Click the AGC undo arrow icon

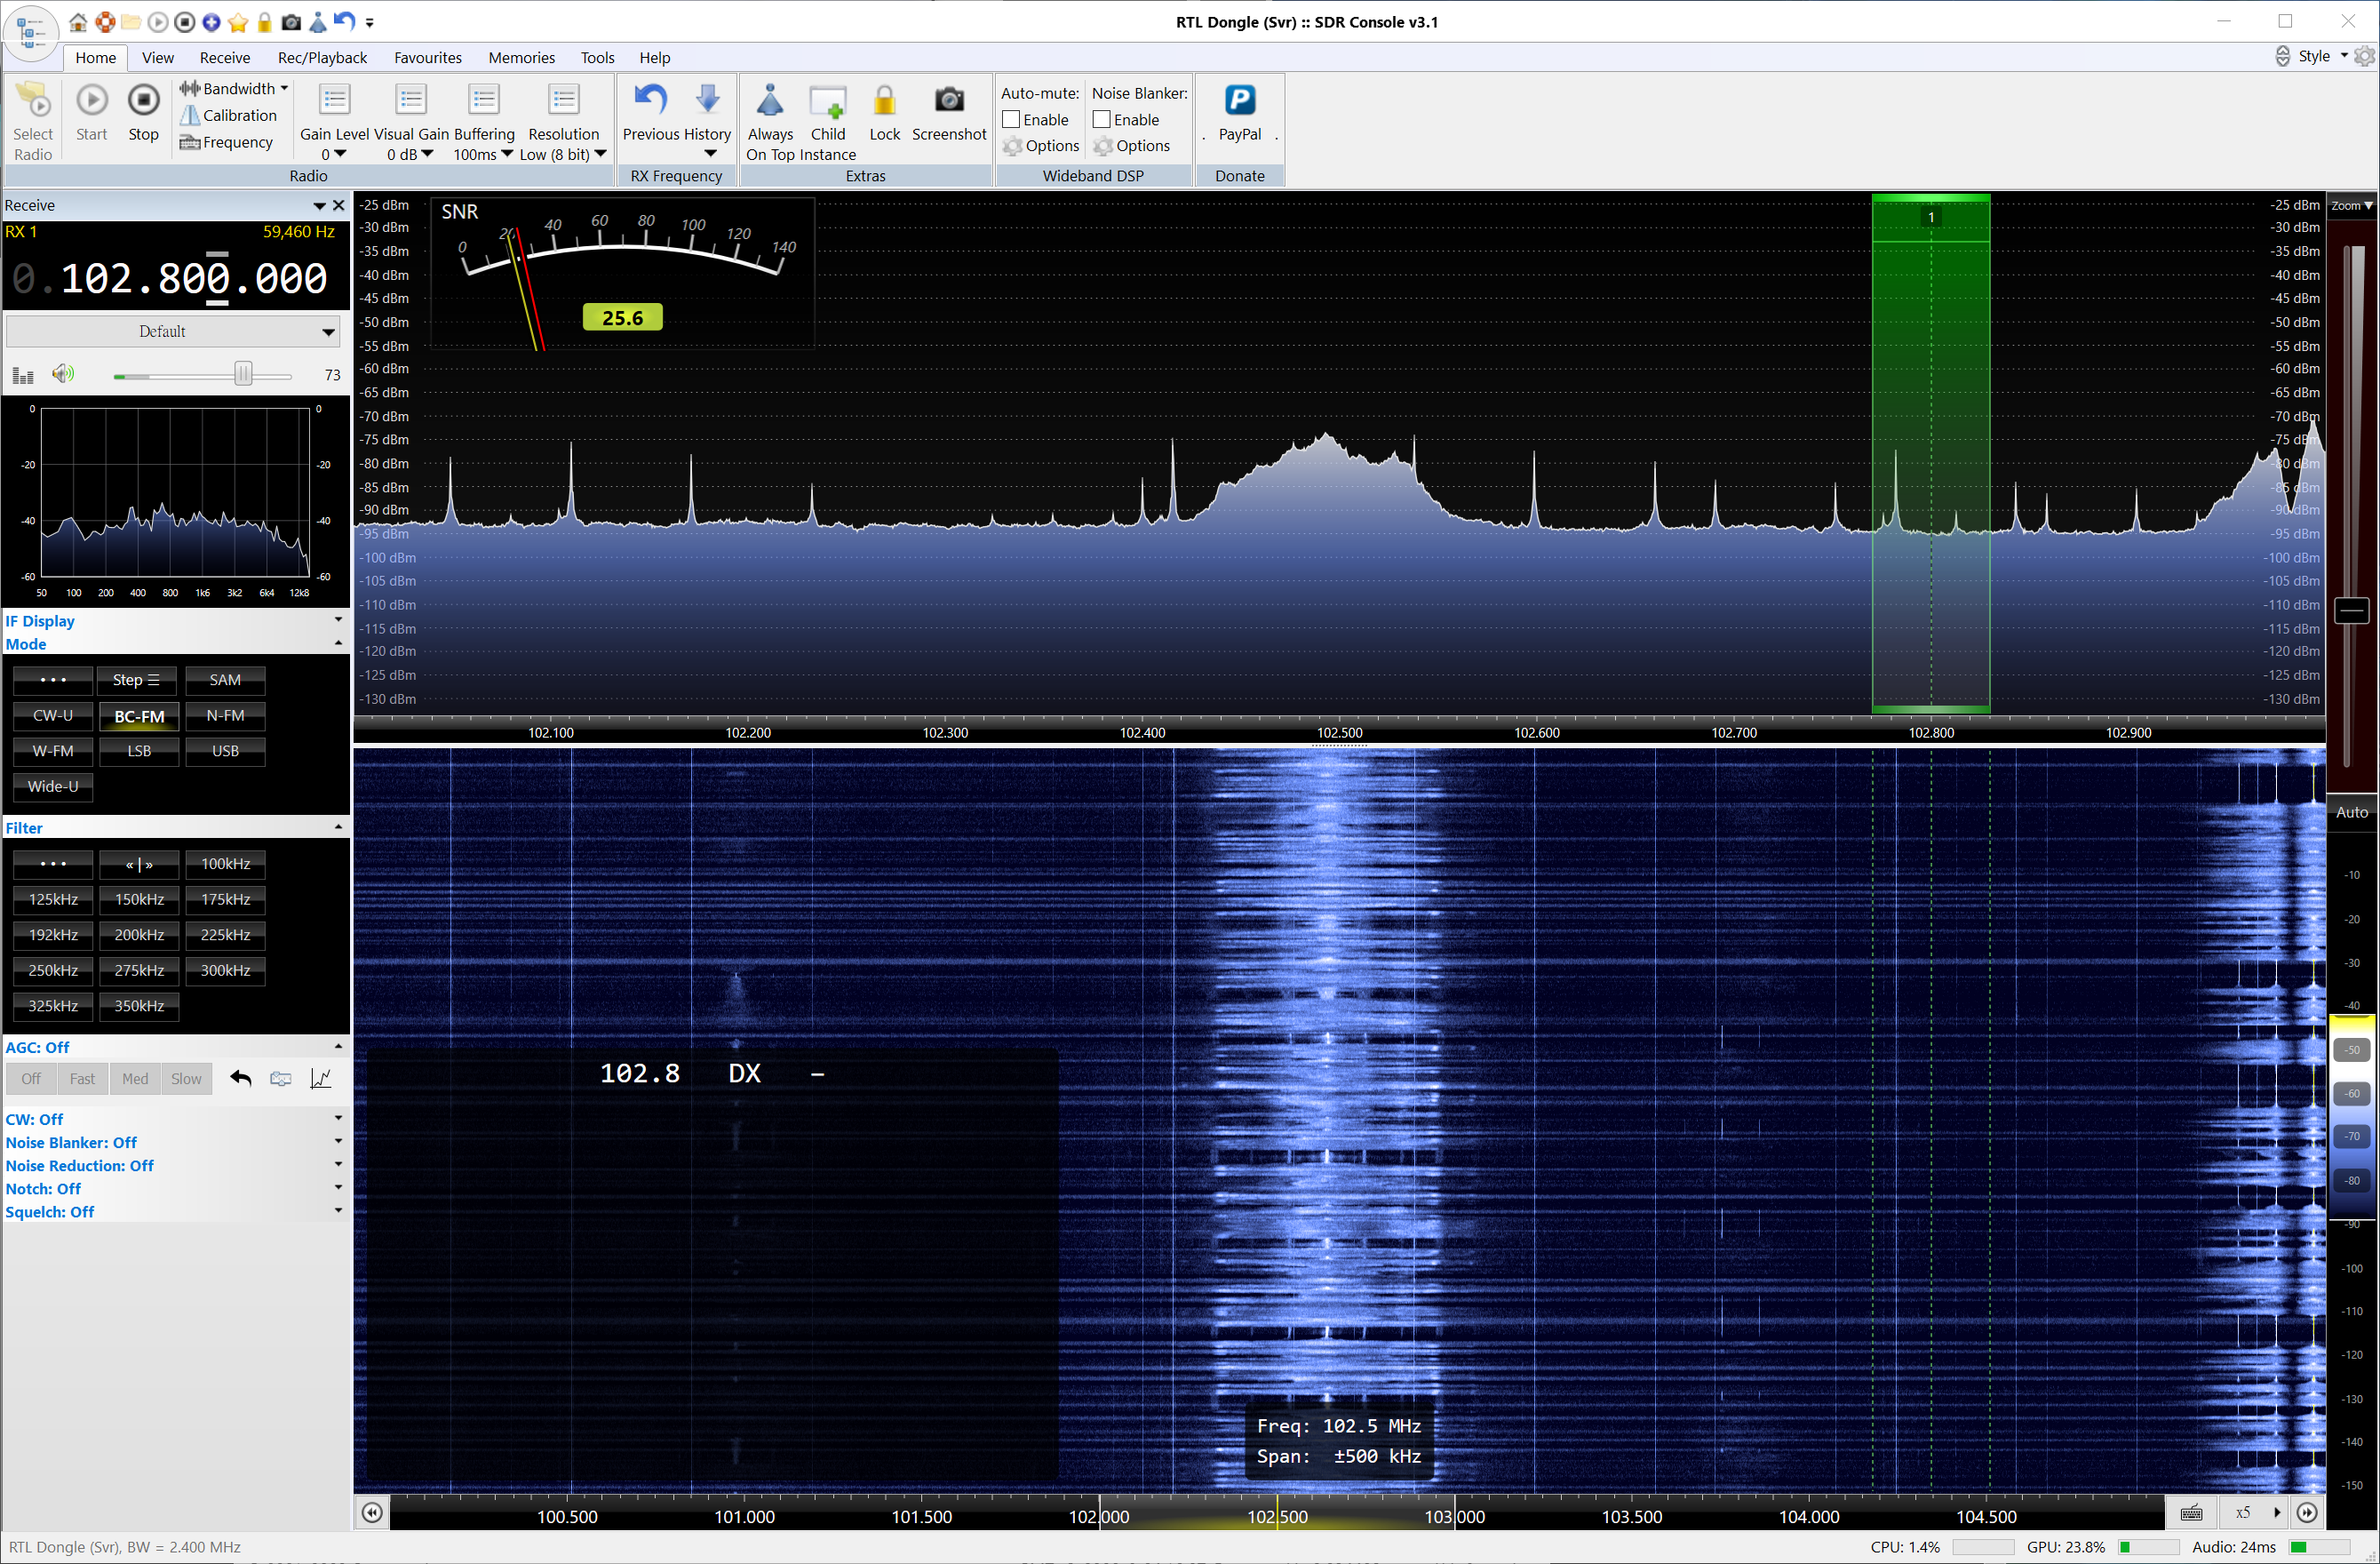[240, 1078]
